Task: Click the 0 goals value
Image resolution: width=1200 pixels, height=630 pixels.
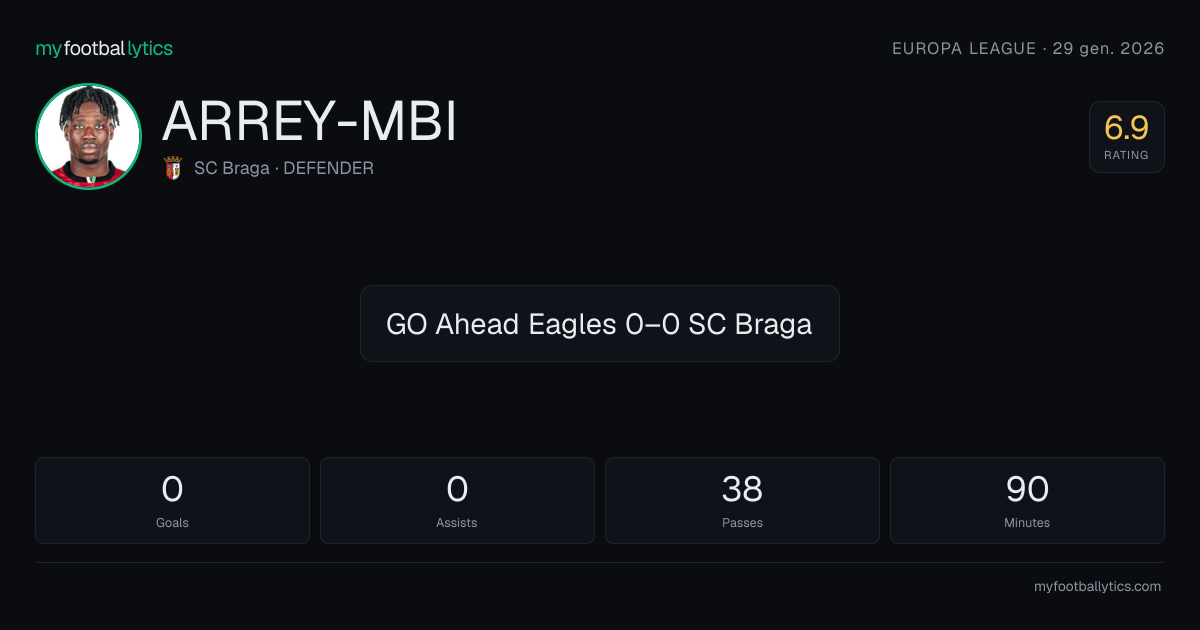Action: click(172, 489)
